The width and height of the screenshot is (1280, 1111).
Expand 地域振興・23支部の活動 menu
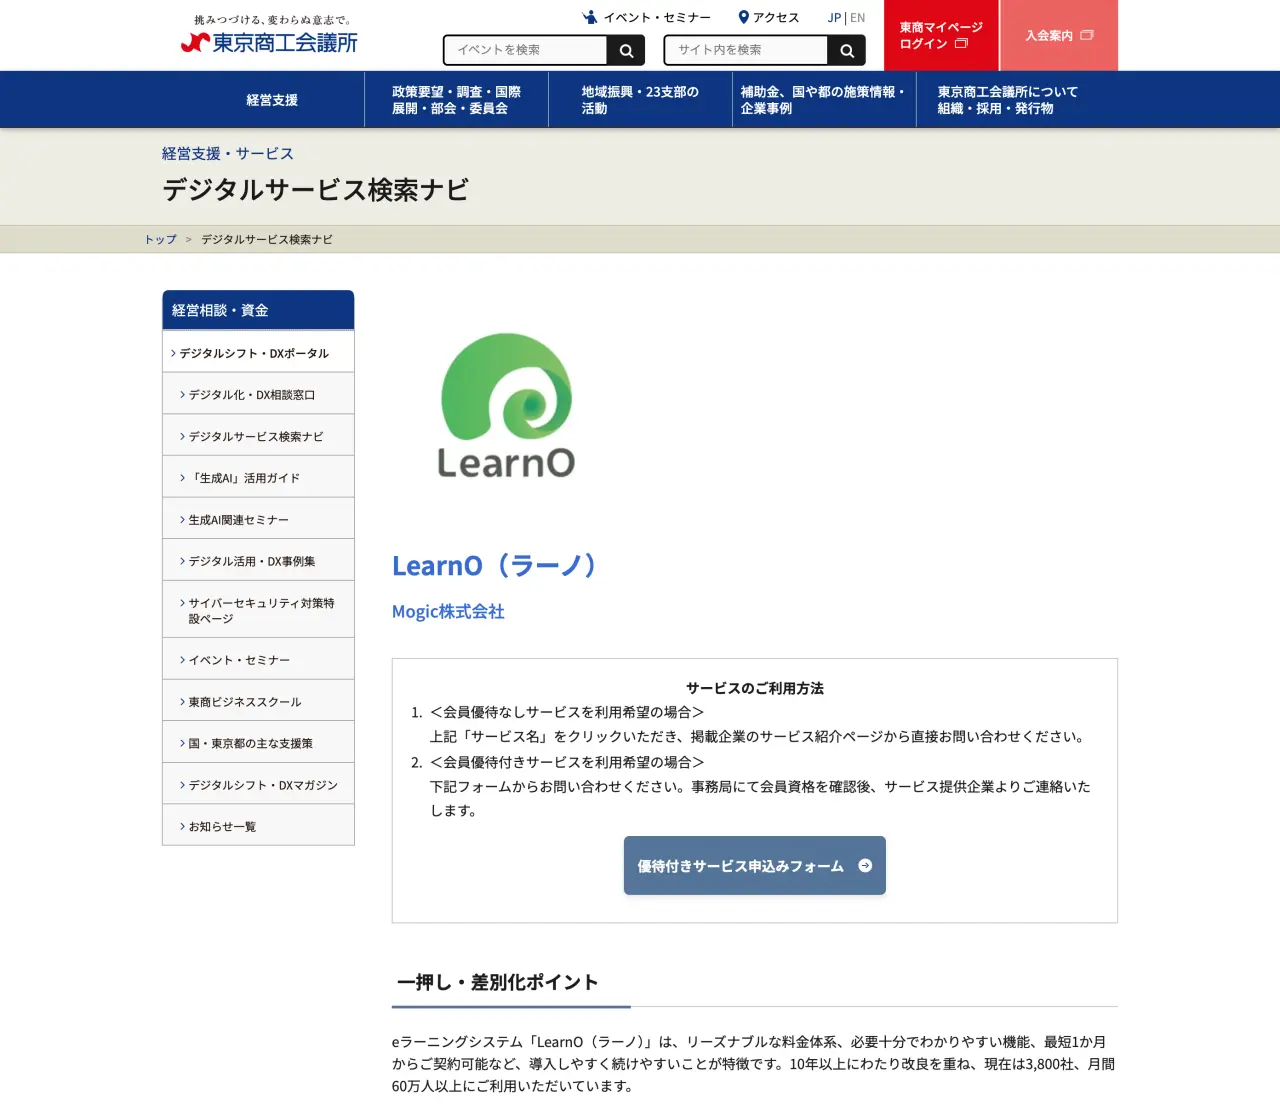tap(640, 100)
